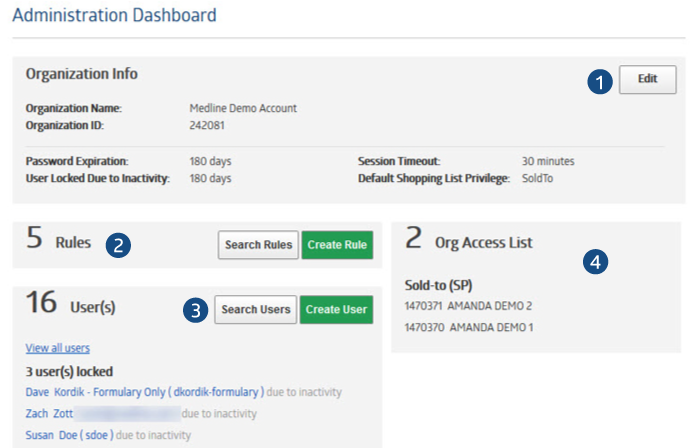Click the Medline Demo Account organization name
The height and width of the screenshot is (448, 699).
pyautogui.click(x=242, y=108)
